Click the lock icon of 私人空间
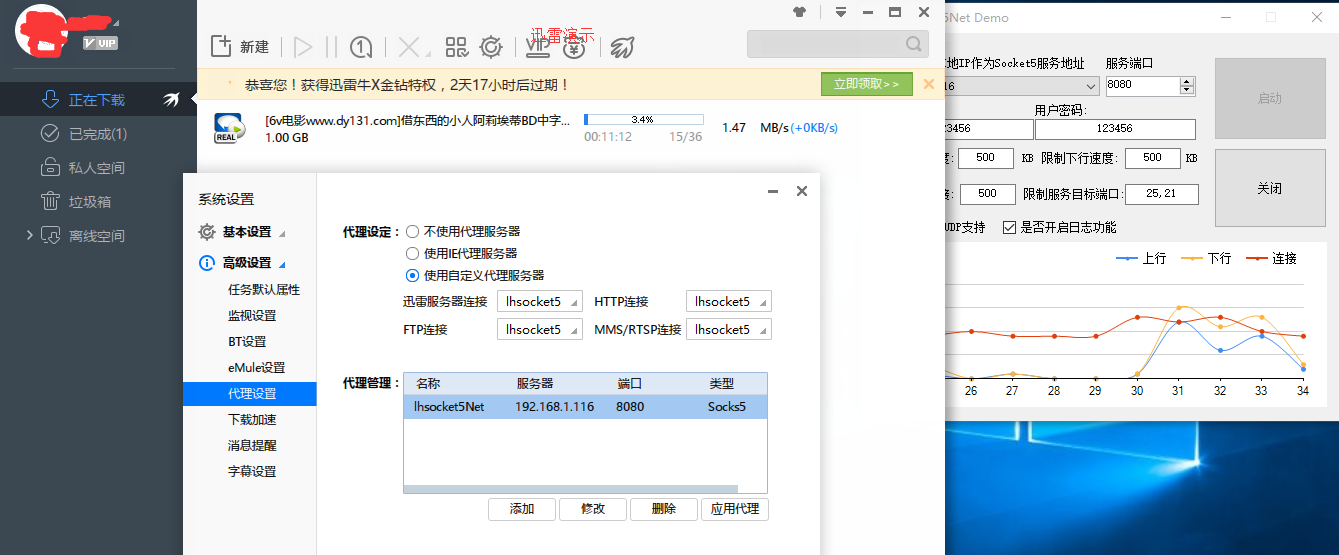 coord(50,167)
